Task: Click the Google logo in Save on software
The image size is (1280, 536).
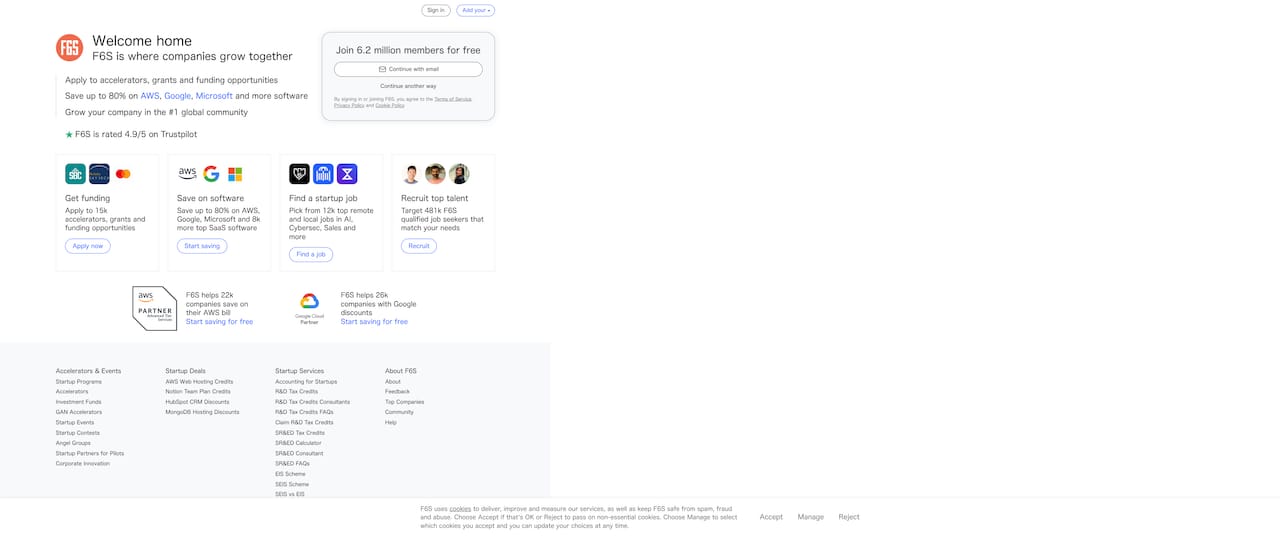Action: [x=211, y=174]
